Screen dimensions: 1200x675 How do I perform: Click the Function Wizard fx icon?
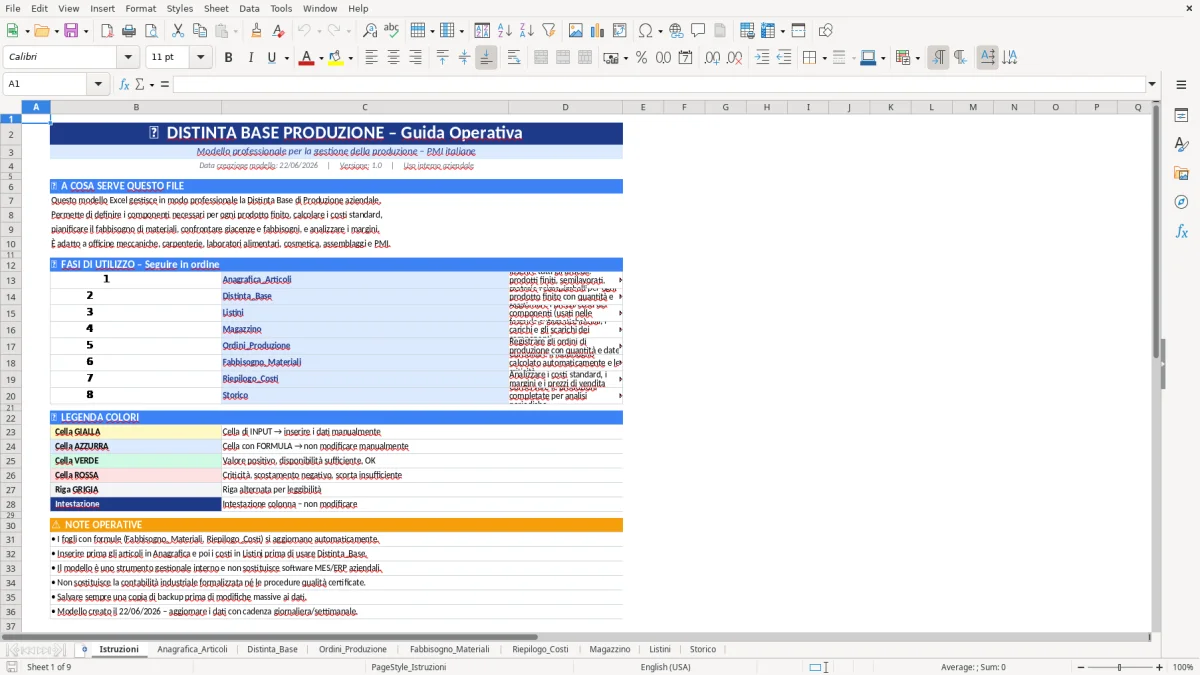tap(124, 84)
